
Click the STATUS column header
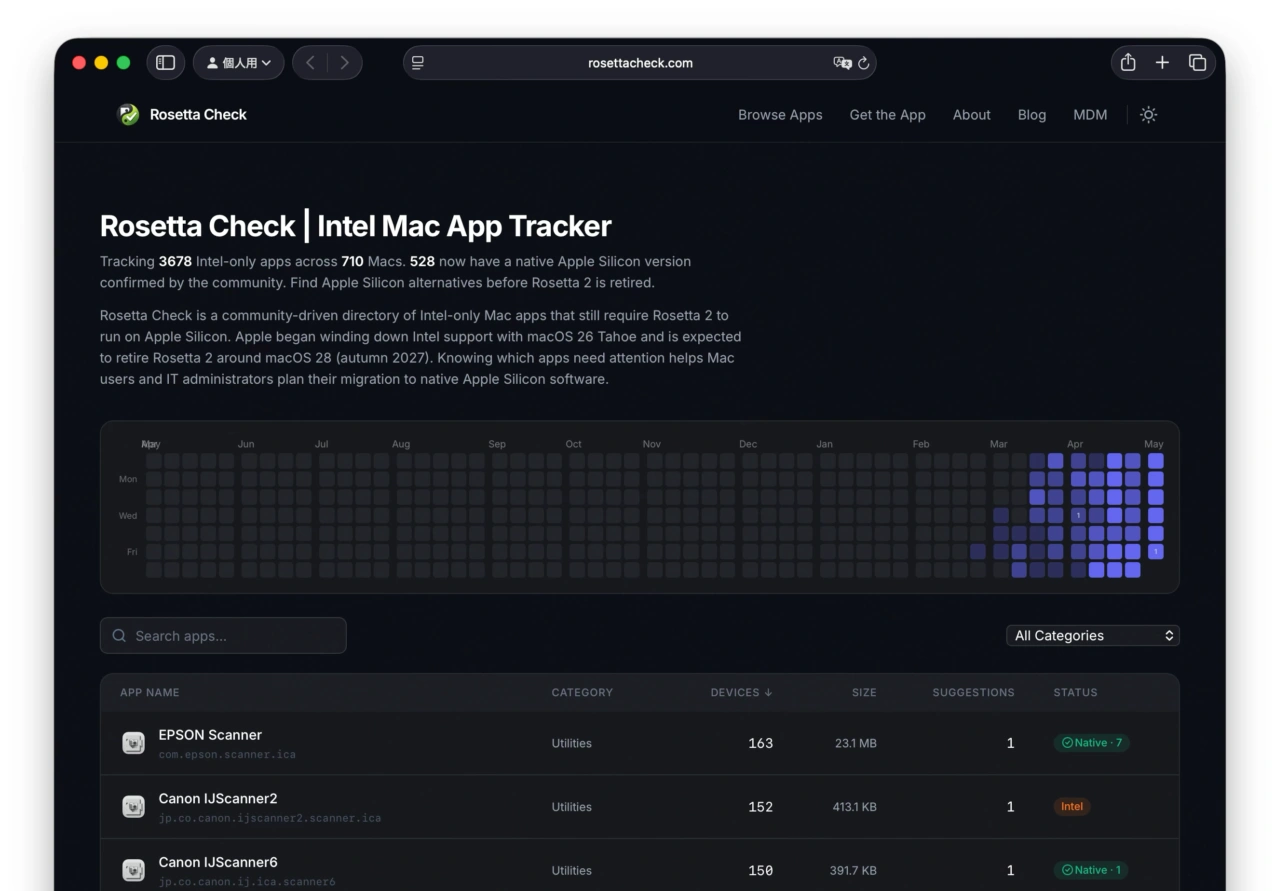pos(1075,692)
